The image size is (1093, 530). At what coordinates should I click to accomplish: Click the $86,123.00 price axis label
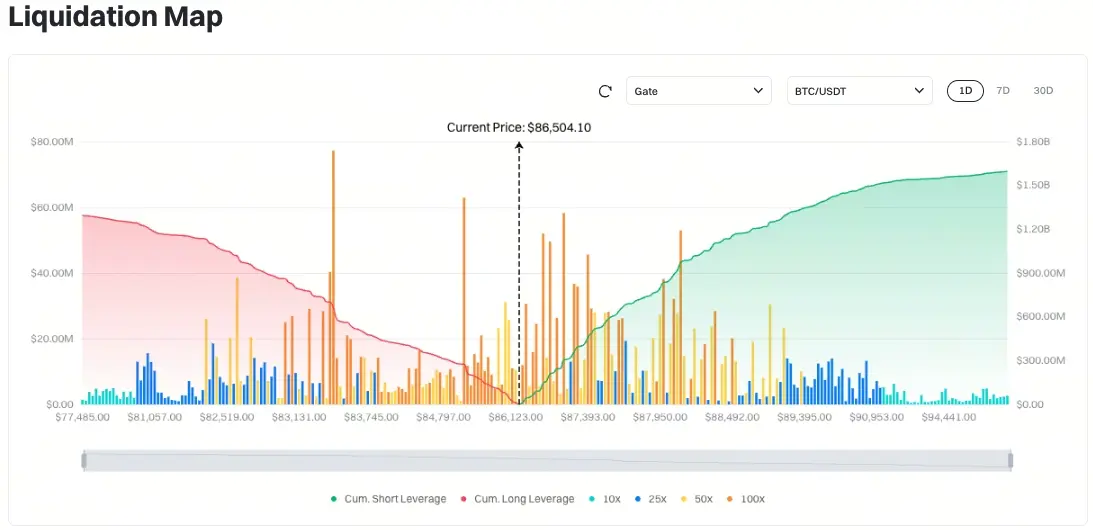pos(515,417)
